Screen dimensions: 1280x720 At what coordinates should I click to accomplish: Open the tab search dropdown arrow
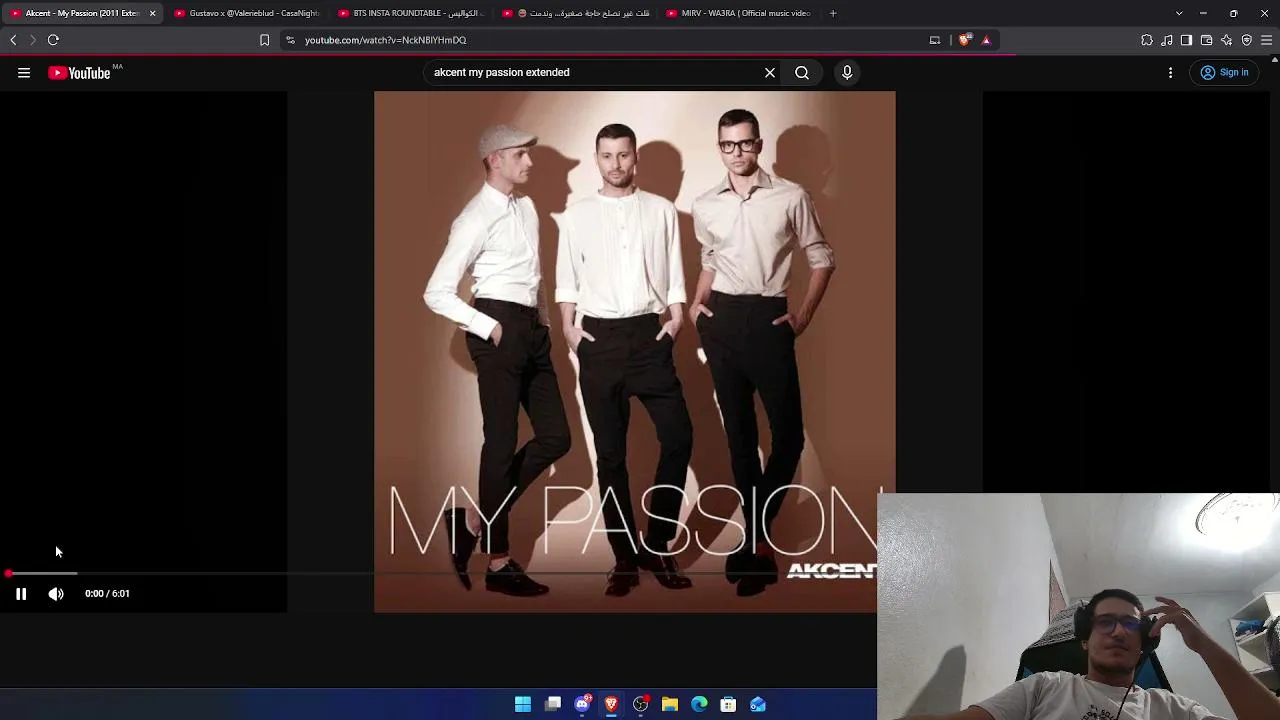coord(1179,13)
